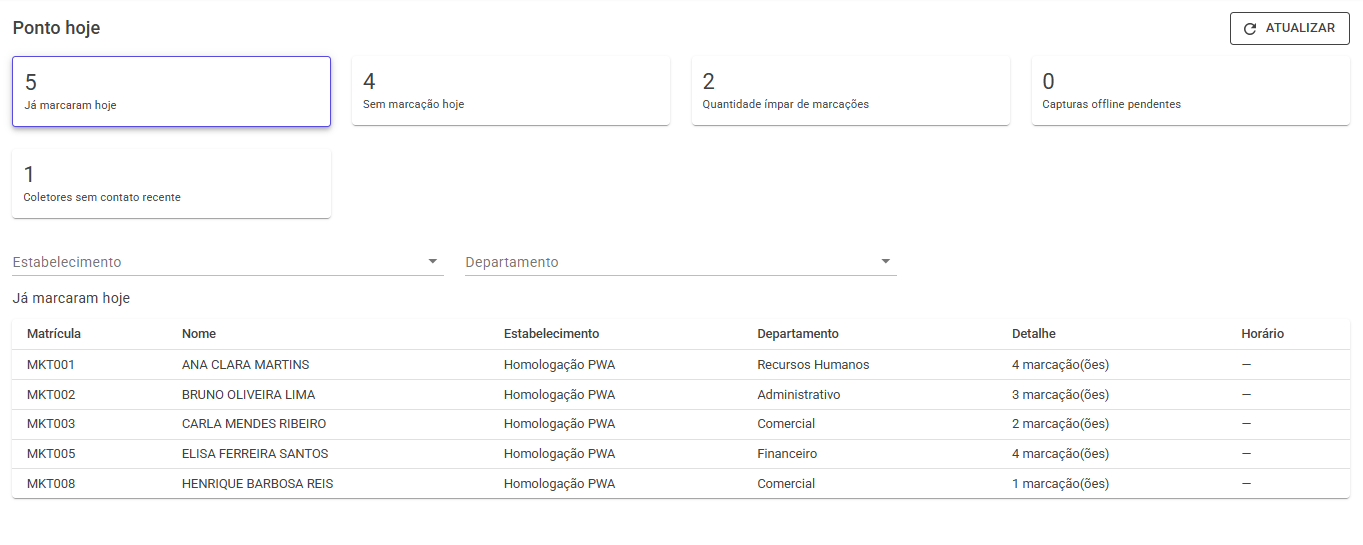Select the HENRIQUE BARBOSA REIS row

[x=681, y=484]
